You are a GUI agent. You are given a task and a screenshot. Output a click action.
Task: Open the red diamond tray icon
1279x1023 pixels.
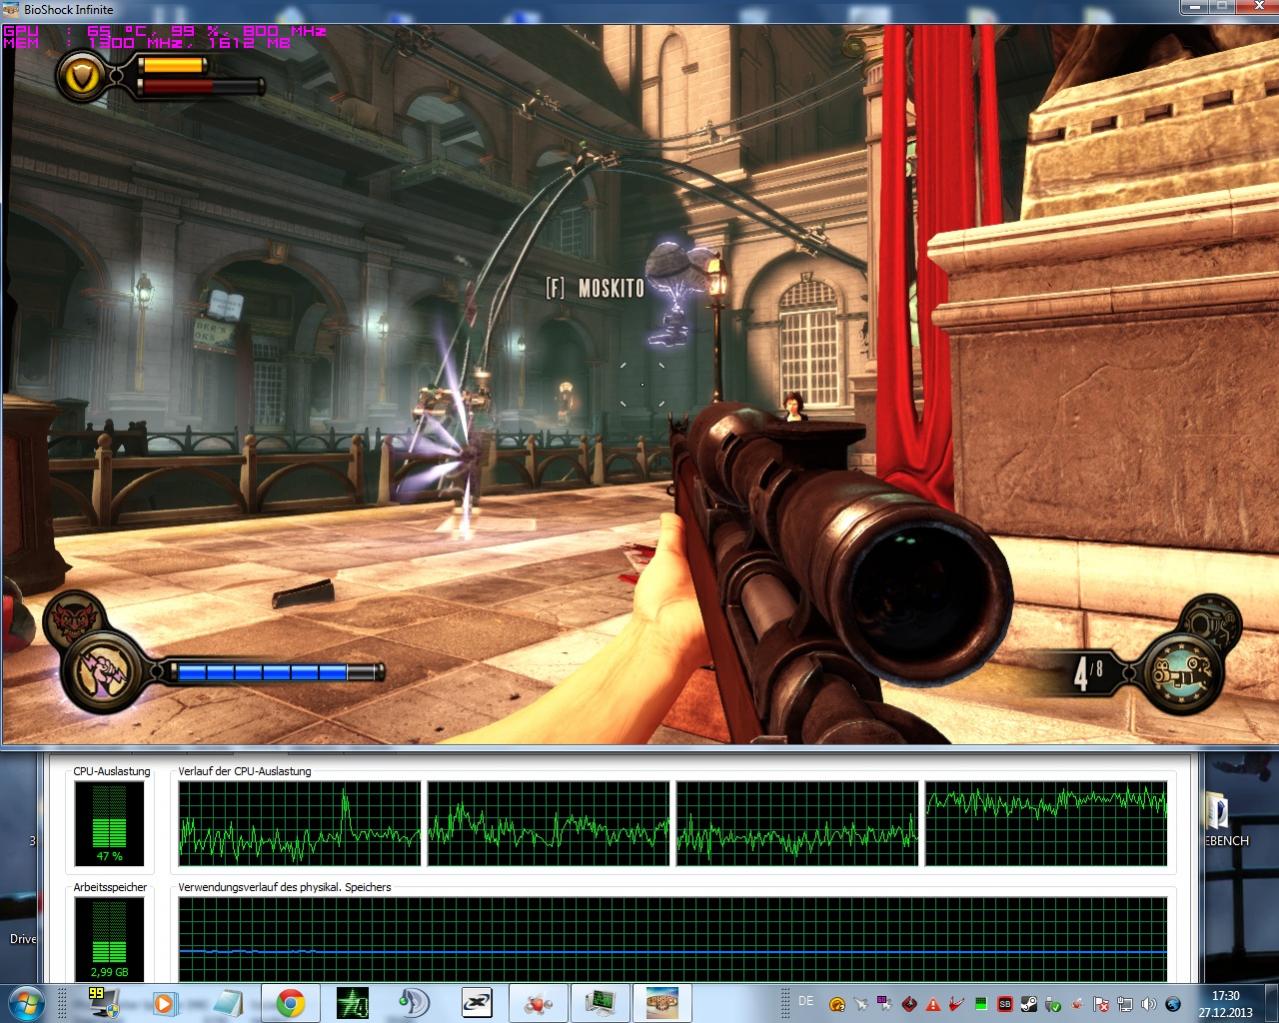909,1004
